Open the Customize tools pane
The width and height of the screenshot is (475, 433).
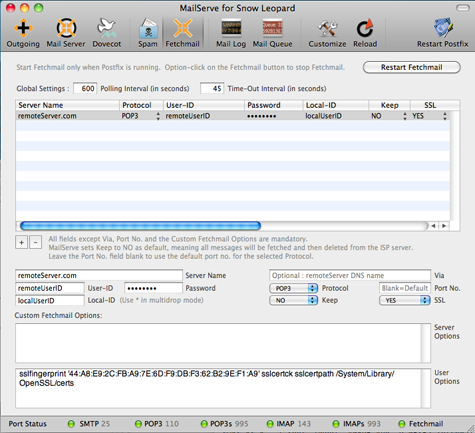[327, 33]
